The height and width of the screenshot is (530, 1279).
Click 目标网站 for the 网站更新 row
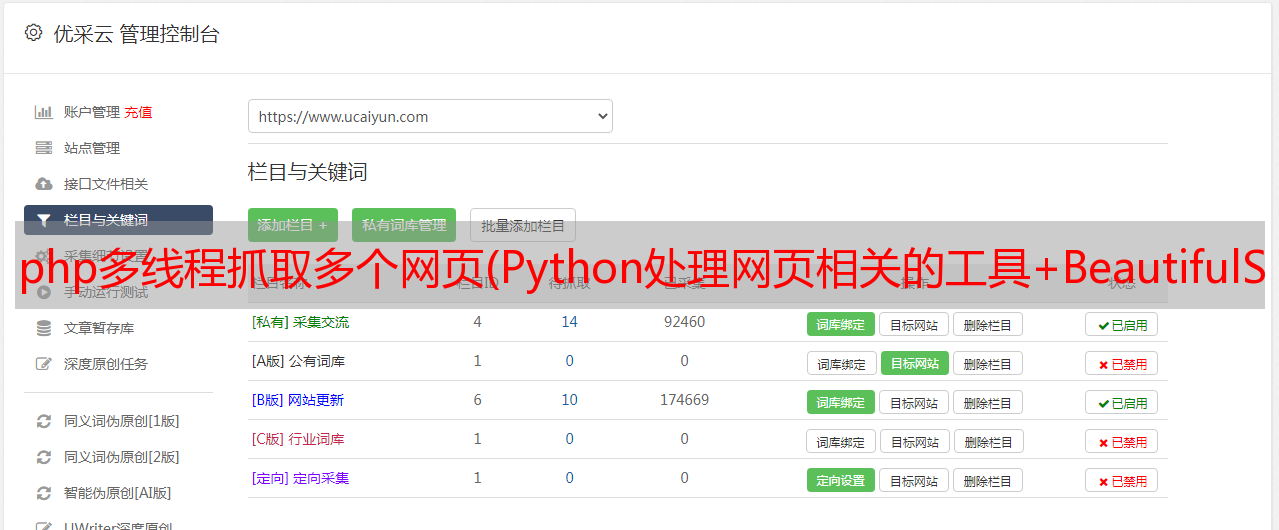coord(914,402)
